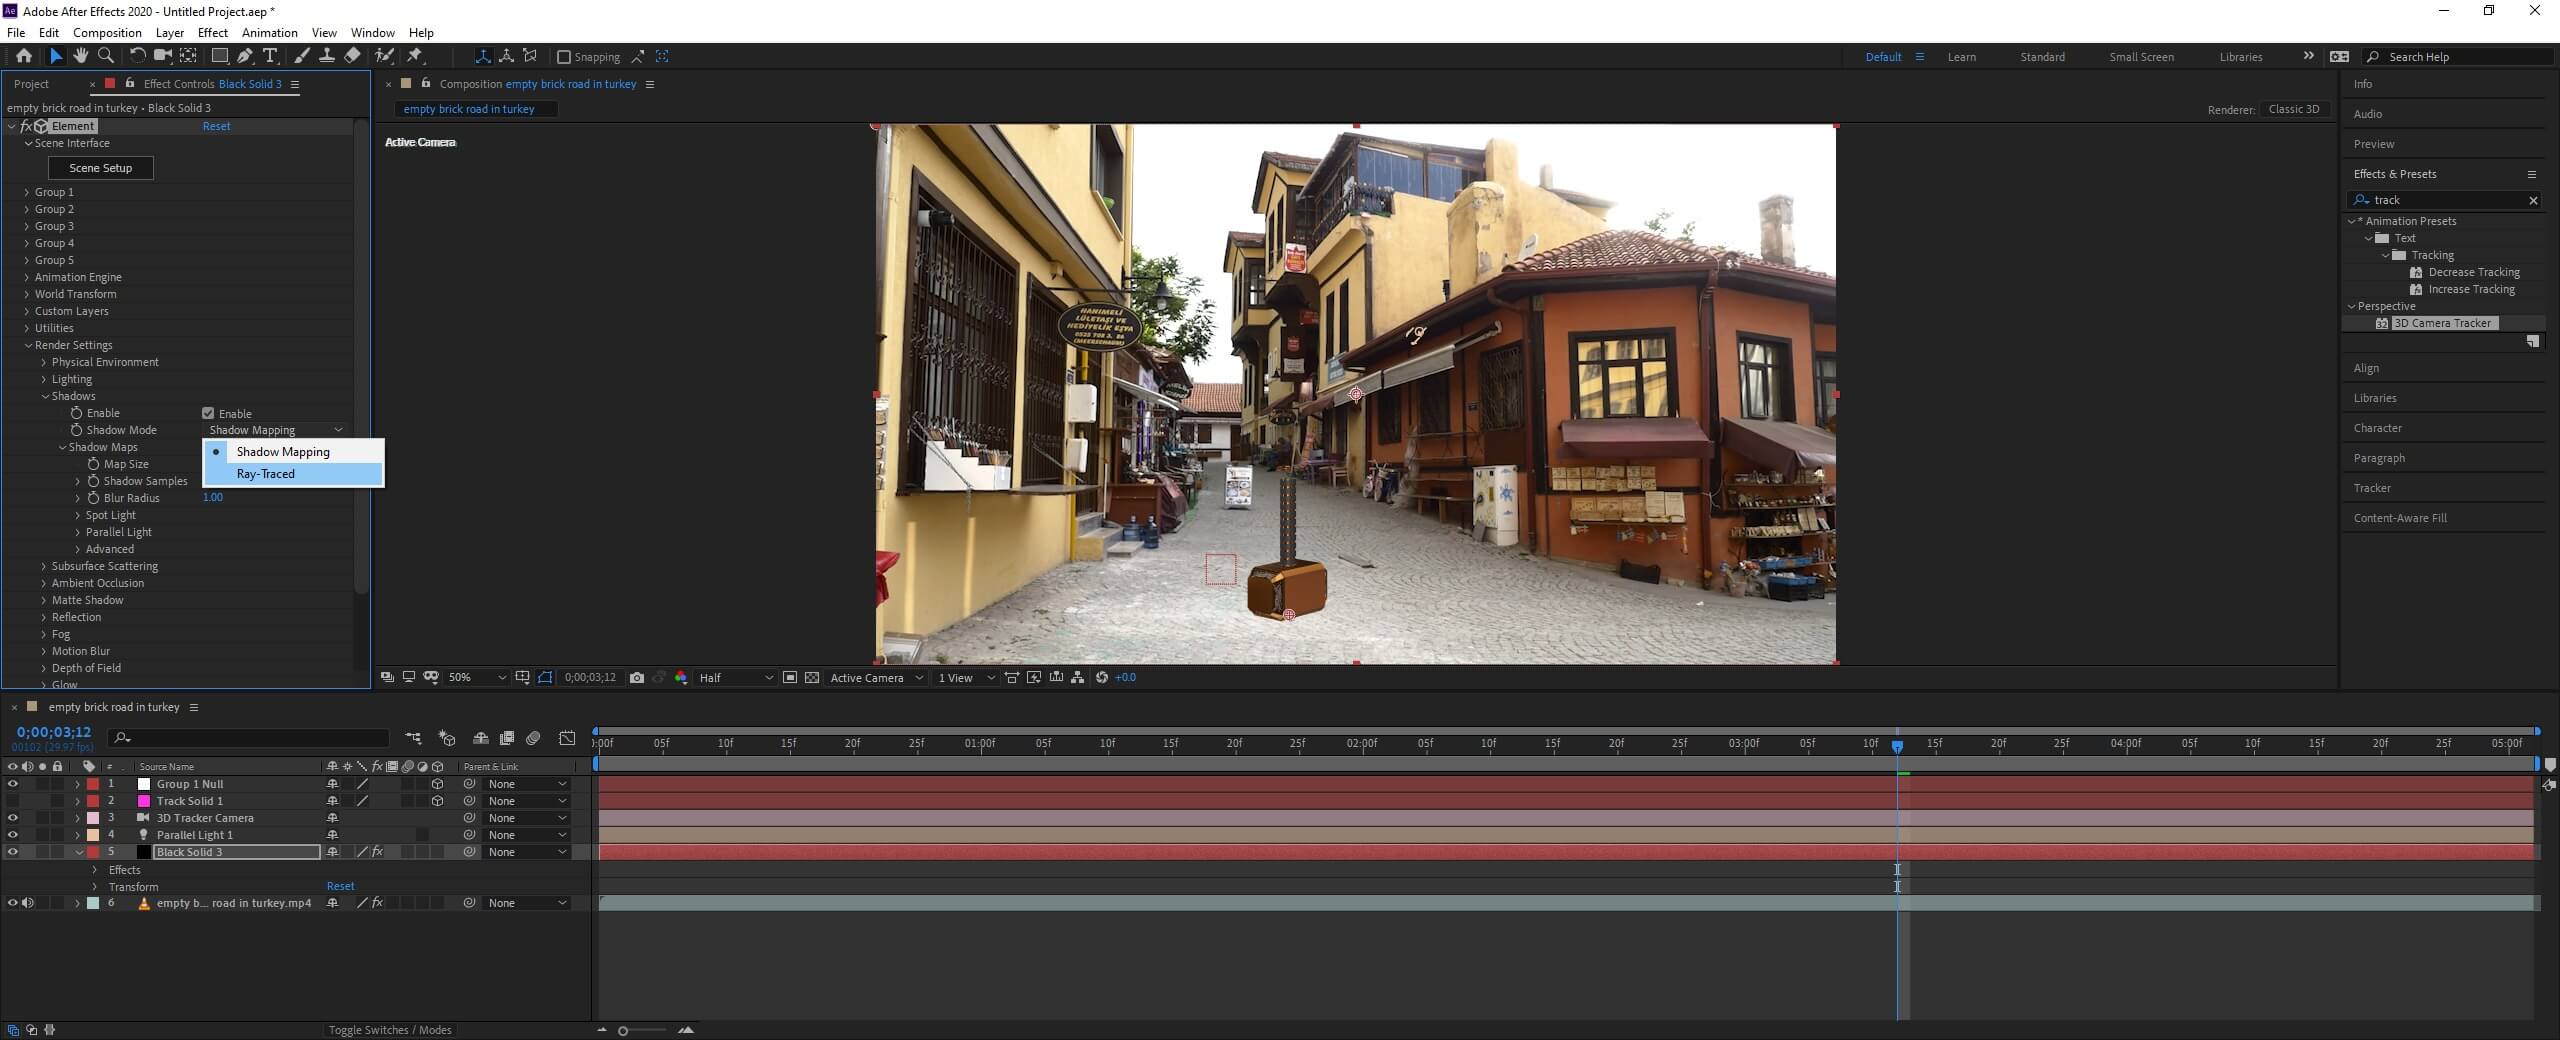Expand the Ambient Occlusion settings
The height and width of the screenshot is (1040, 2560).
click(x=44, y=583)
